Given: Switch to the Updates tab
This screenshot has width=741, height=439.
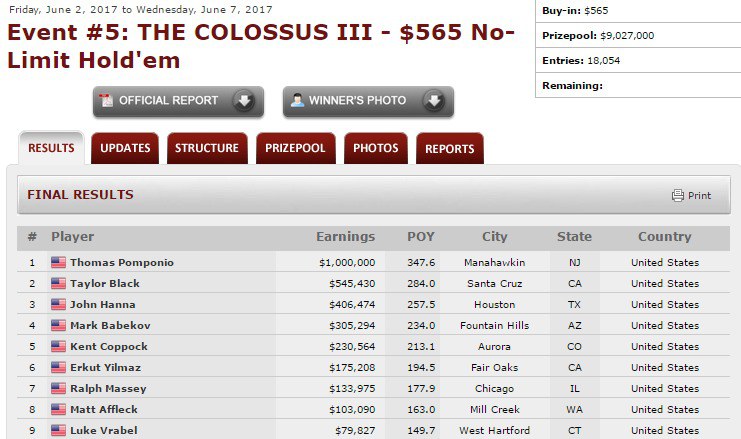Looking at the screenshot, I should [125, 149].
